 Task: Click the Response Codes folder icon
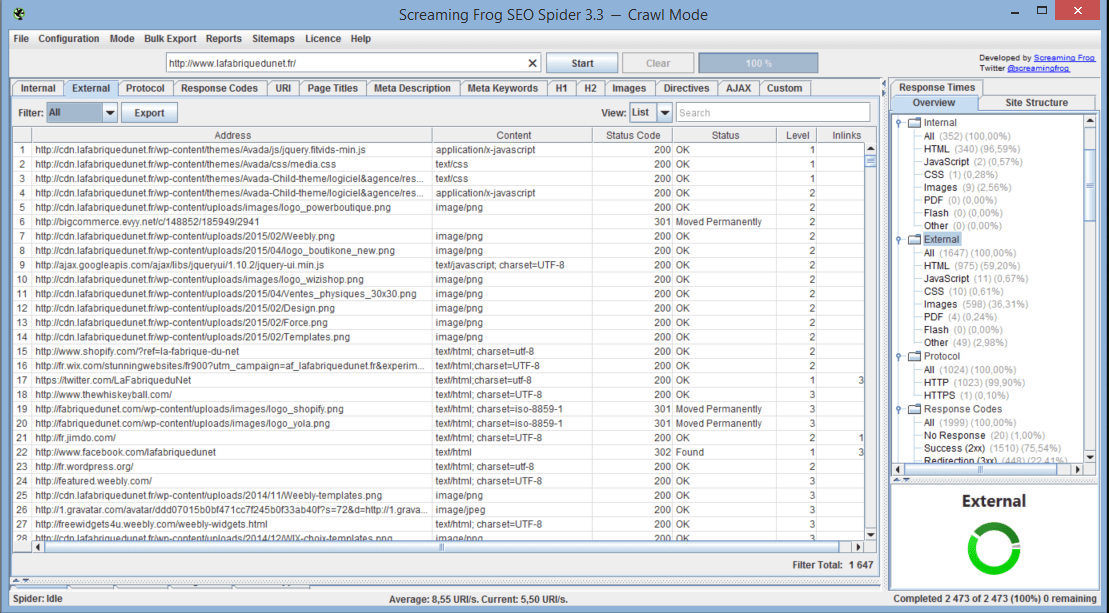[914, 409]
